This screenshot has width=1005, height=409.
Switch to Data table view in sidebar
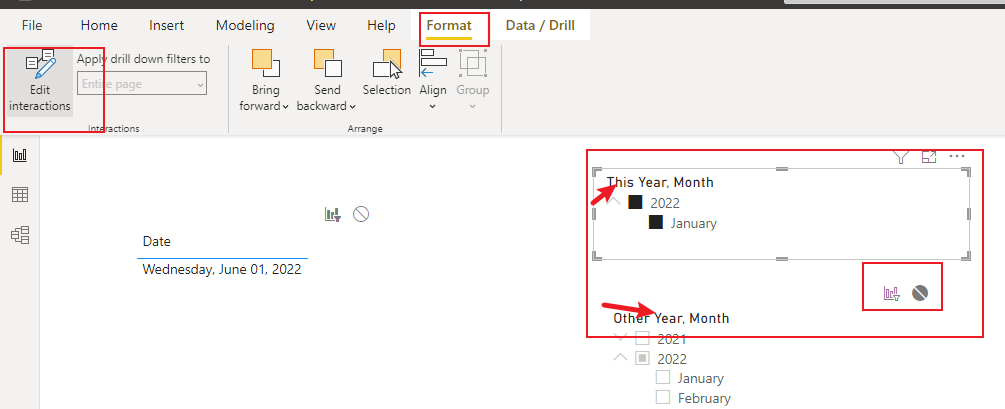click(20, 195)
